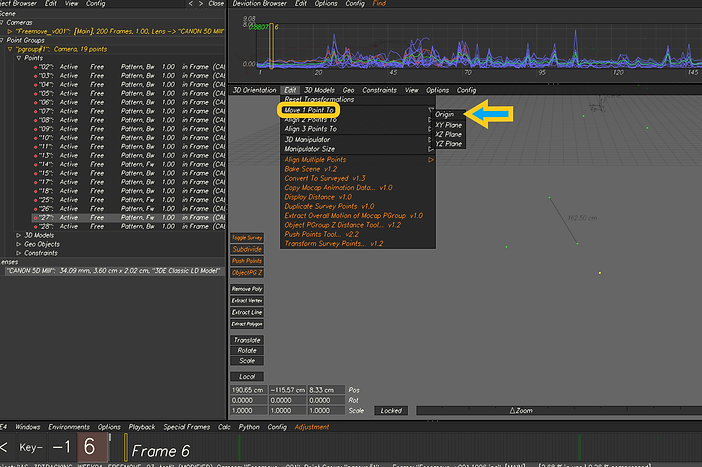Enable Scale manipulation mode
This screenshot has width=702, height=467.
(247, 360)
